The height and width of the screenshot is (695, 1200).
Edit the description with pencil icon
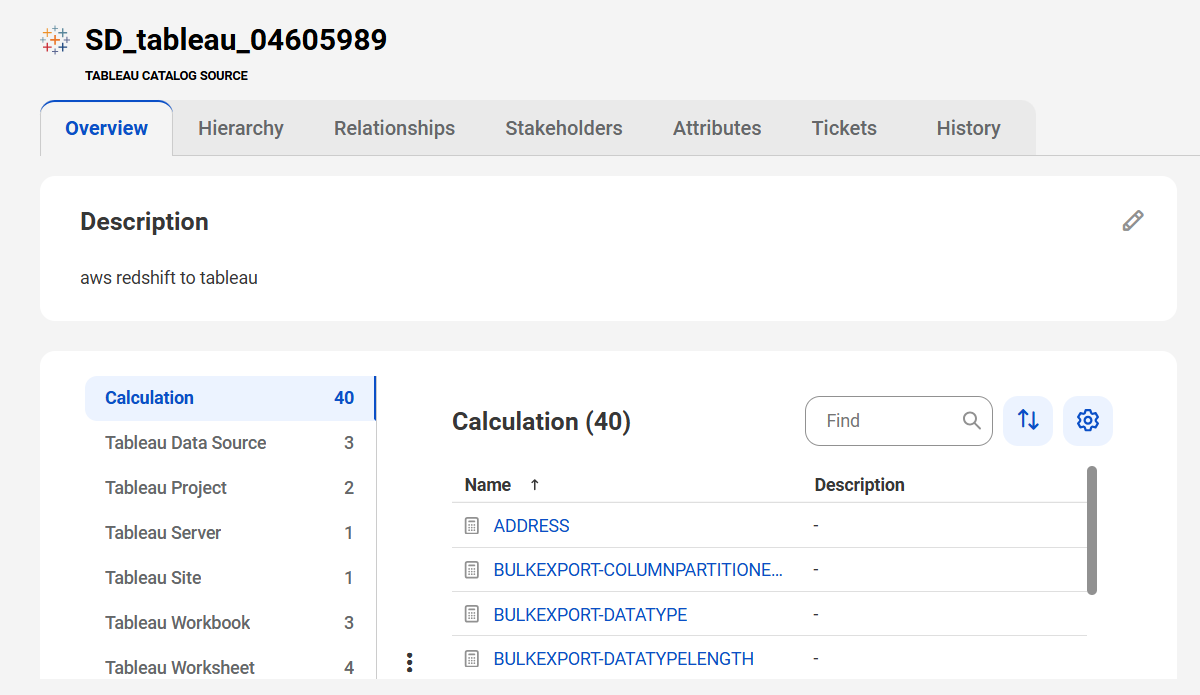coord(1133,221)
